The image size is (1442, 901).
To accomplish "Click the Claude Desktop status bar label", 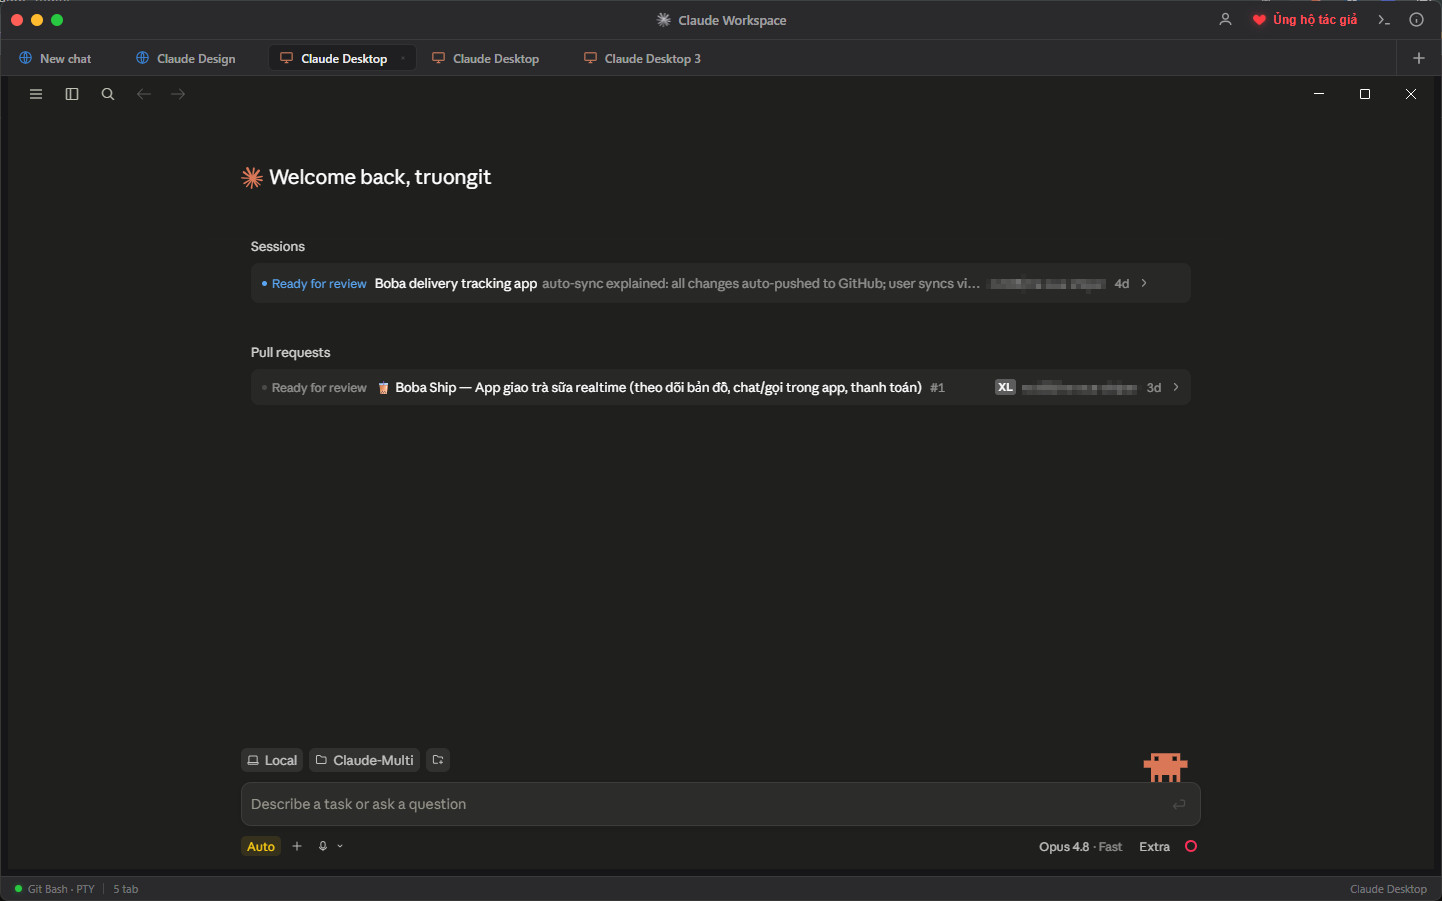I will point(1388,889).
